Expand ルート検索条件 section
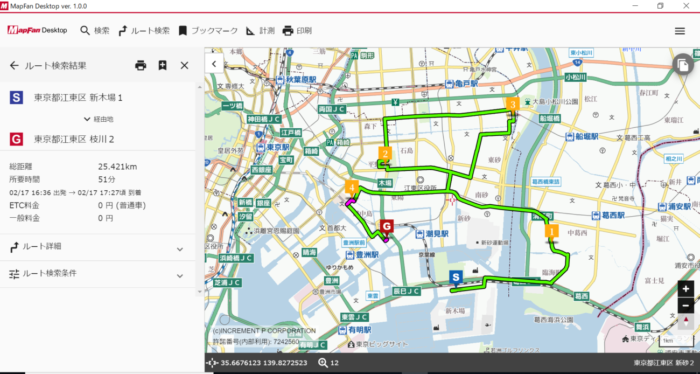This screenshot has width=700, height=374. click(98, 274)
